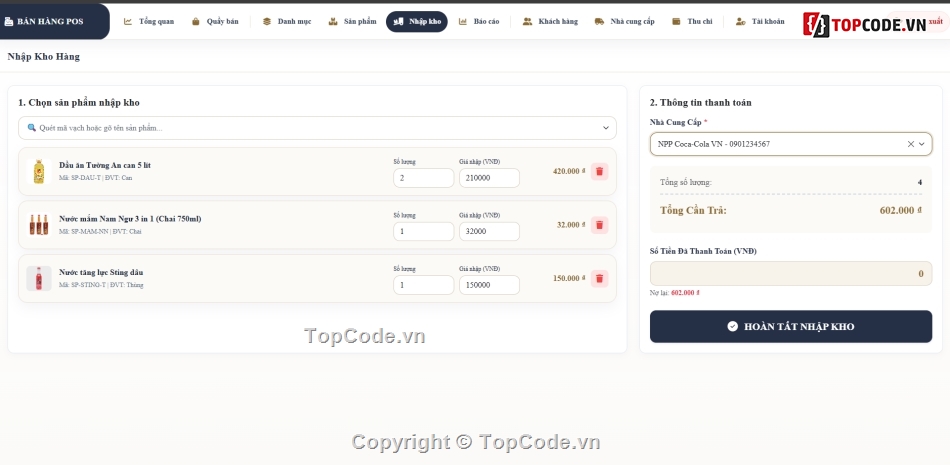The height and width of the screenshot is (465, 950).
Task: Edit quantity field for Dầu ăn Tường An
Action: (x=423, y=178)
